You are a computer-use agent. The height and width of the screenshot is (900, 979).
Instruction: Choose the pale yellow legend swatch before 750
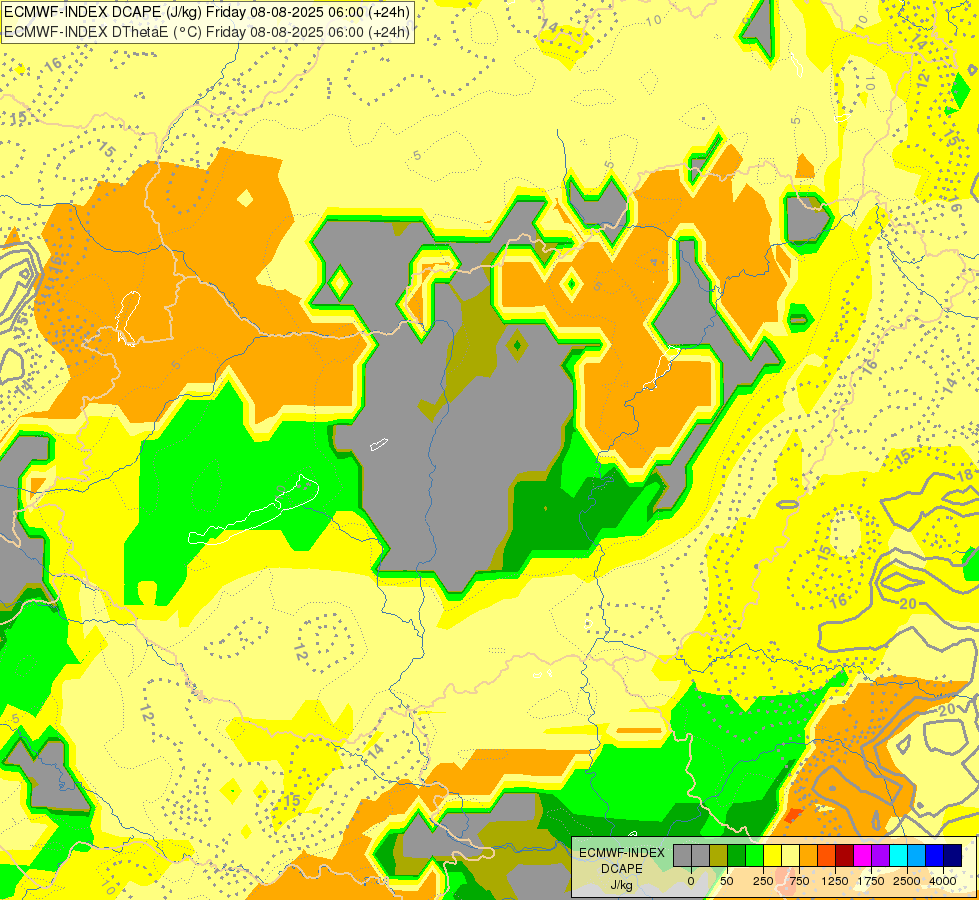pos(790,855)
